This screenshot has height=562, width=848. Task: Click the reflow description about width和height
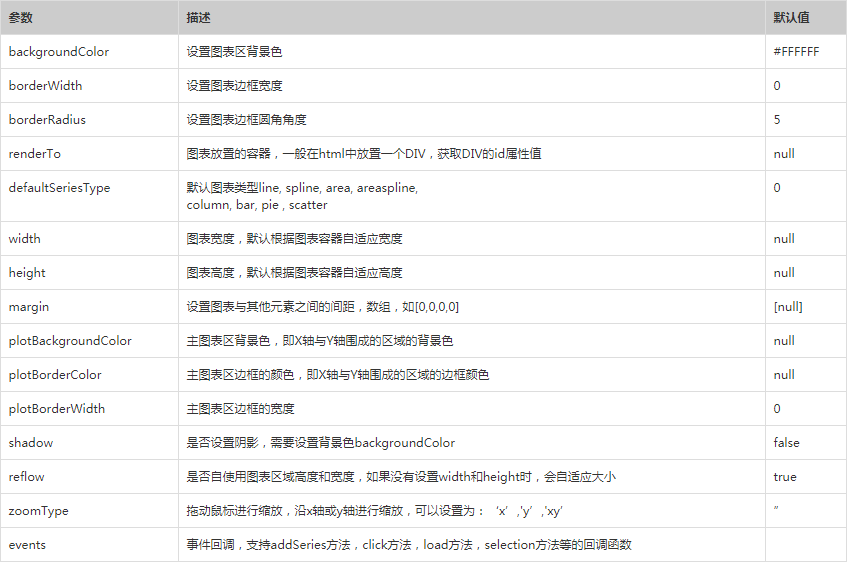pos(401,477)
